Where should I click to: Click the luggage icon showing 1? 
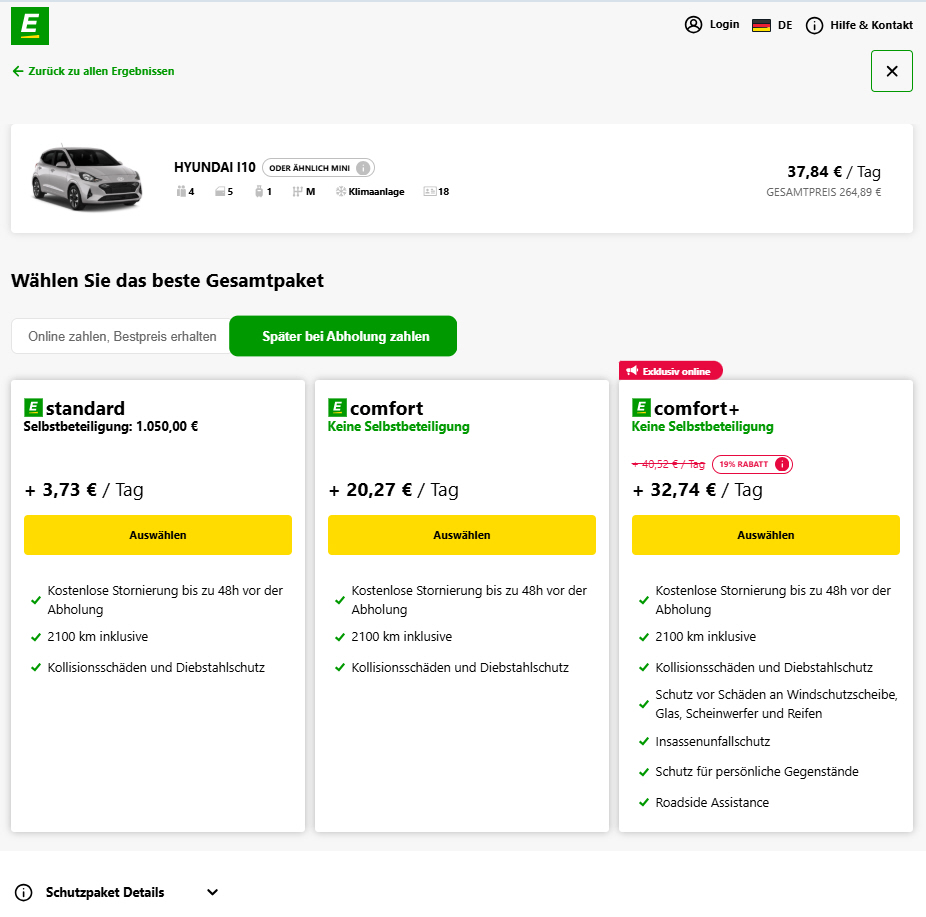259,191
